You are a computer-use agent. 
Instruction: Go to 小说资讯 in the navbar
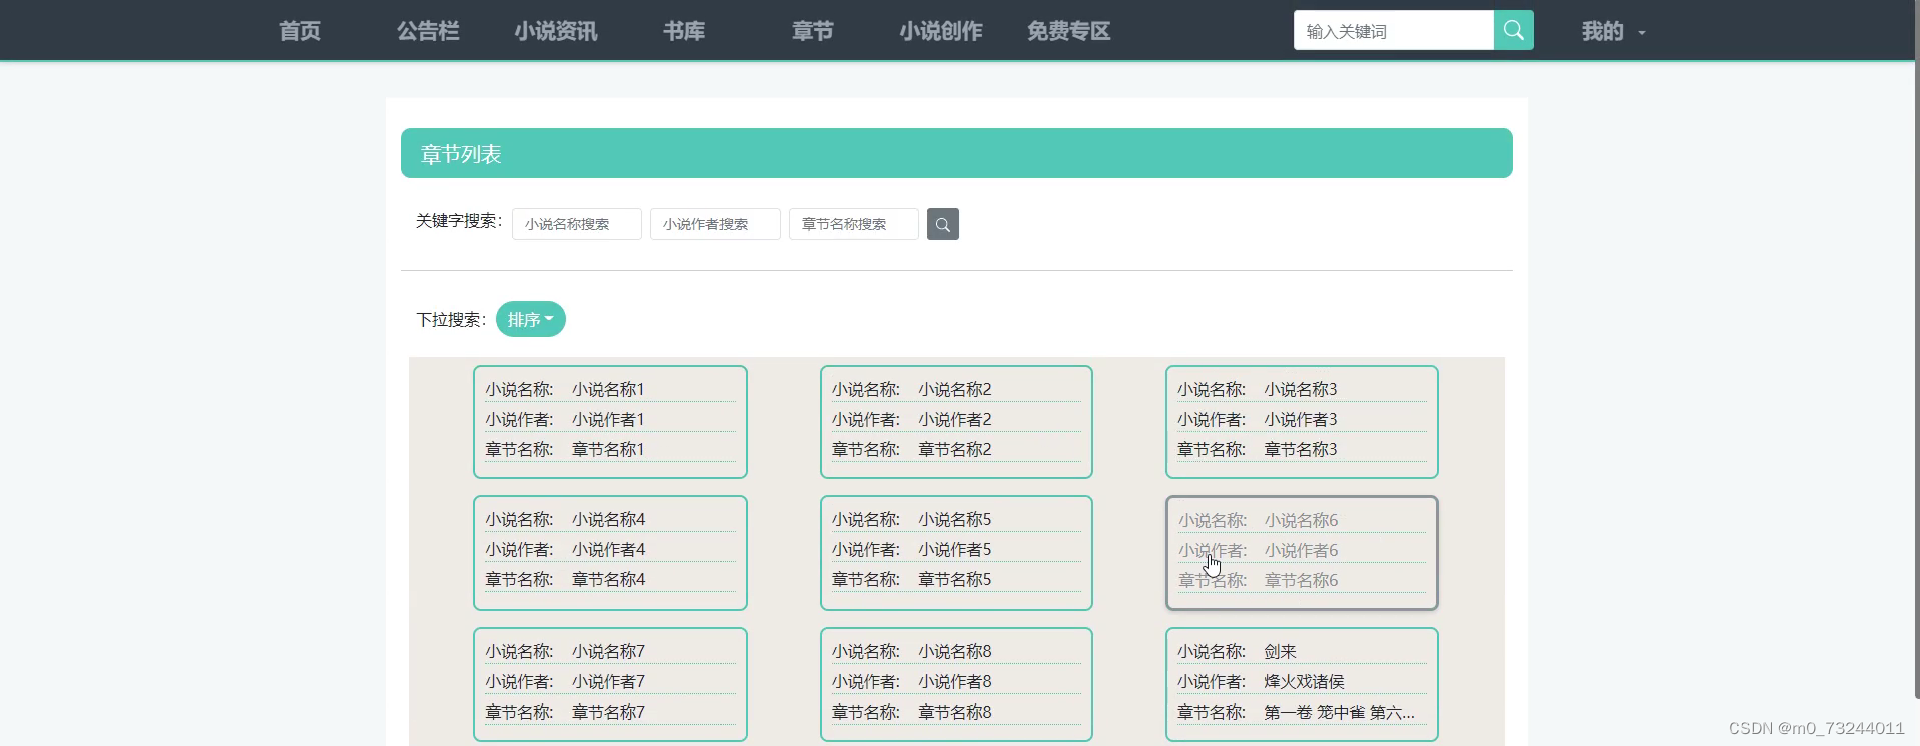[556, 31]
